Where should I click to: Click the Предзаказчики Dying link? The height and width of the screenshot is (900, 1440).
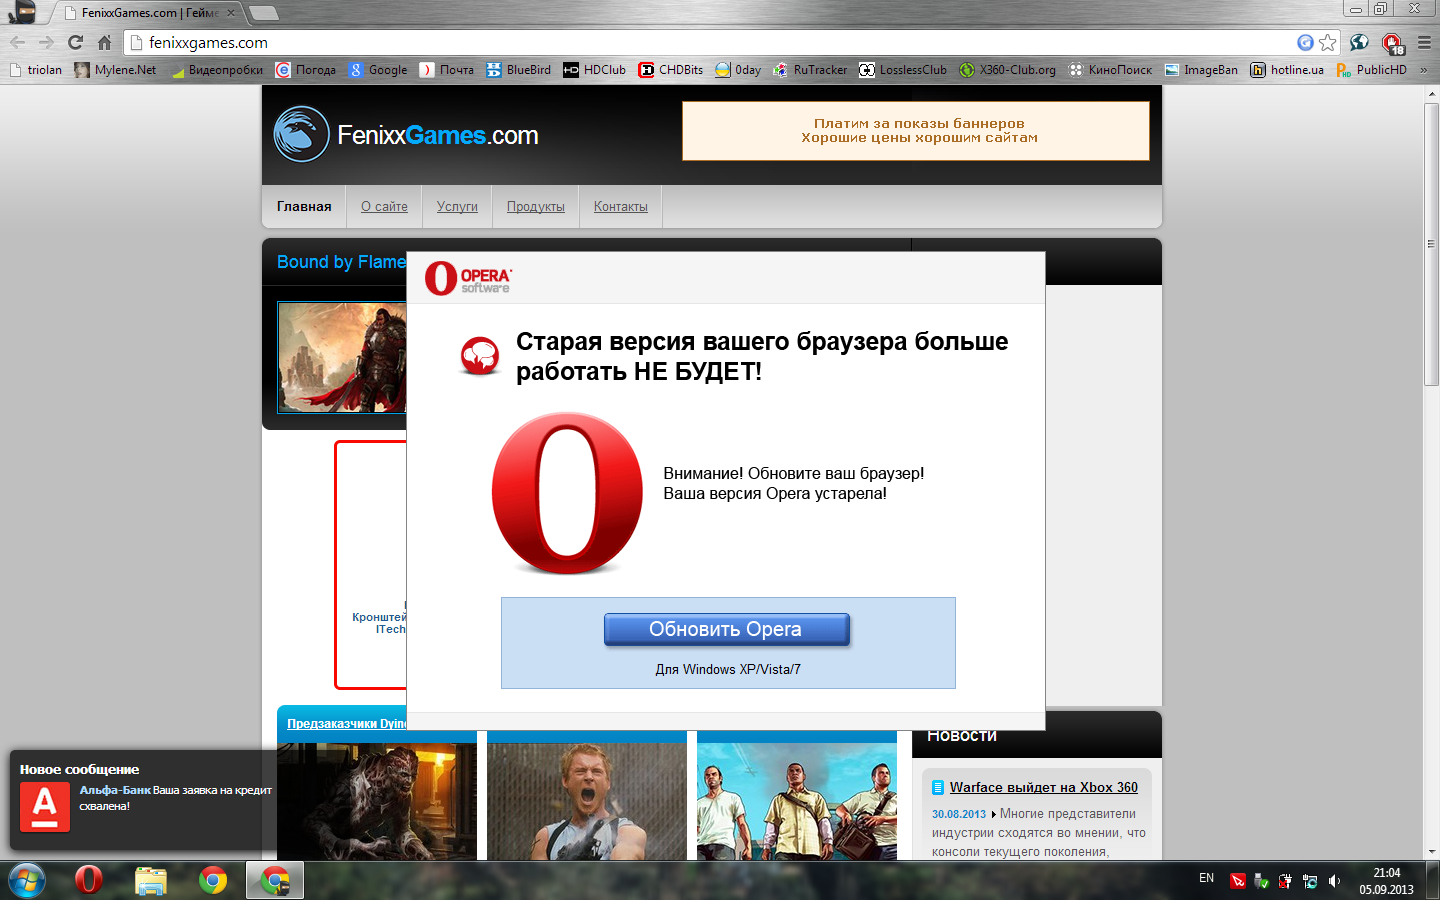point(347,723)
